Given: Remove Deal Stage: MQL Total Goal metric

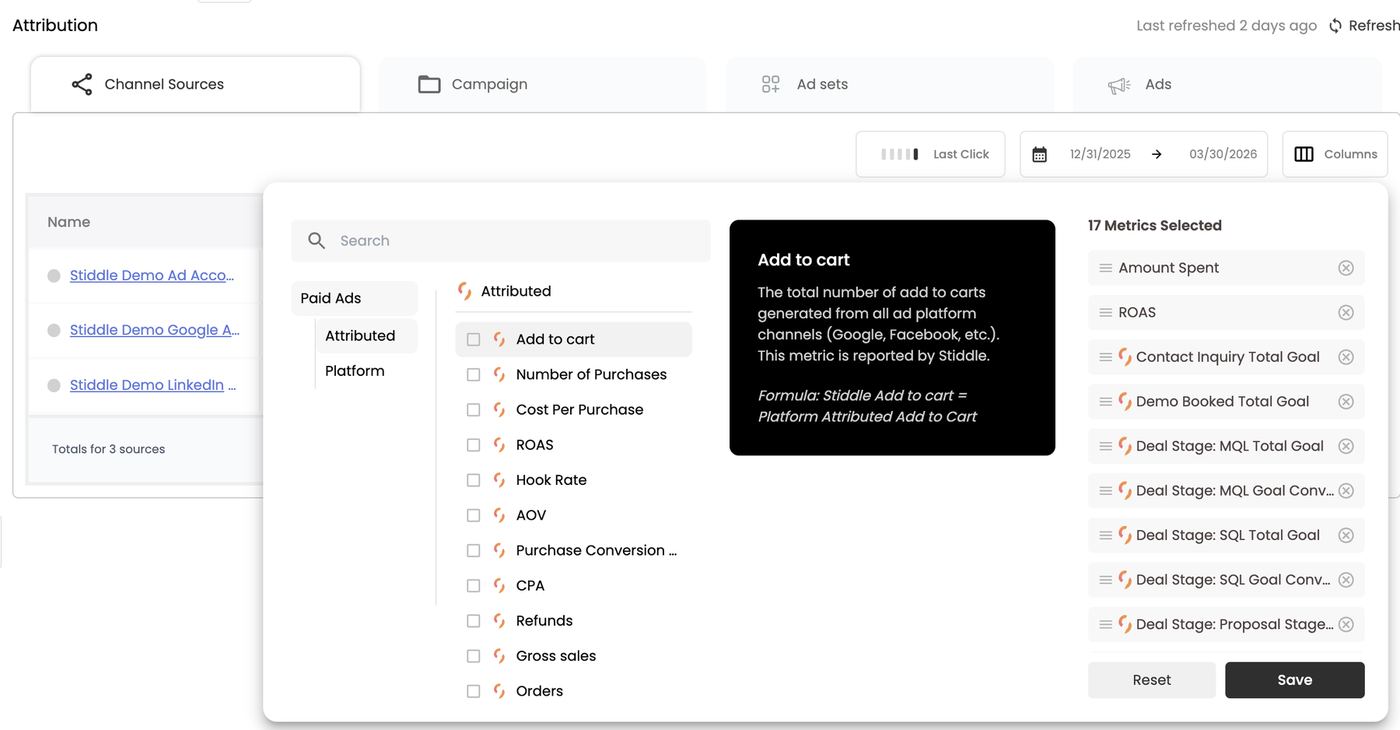Looking at the screenshot, I should coord(1346,446).
